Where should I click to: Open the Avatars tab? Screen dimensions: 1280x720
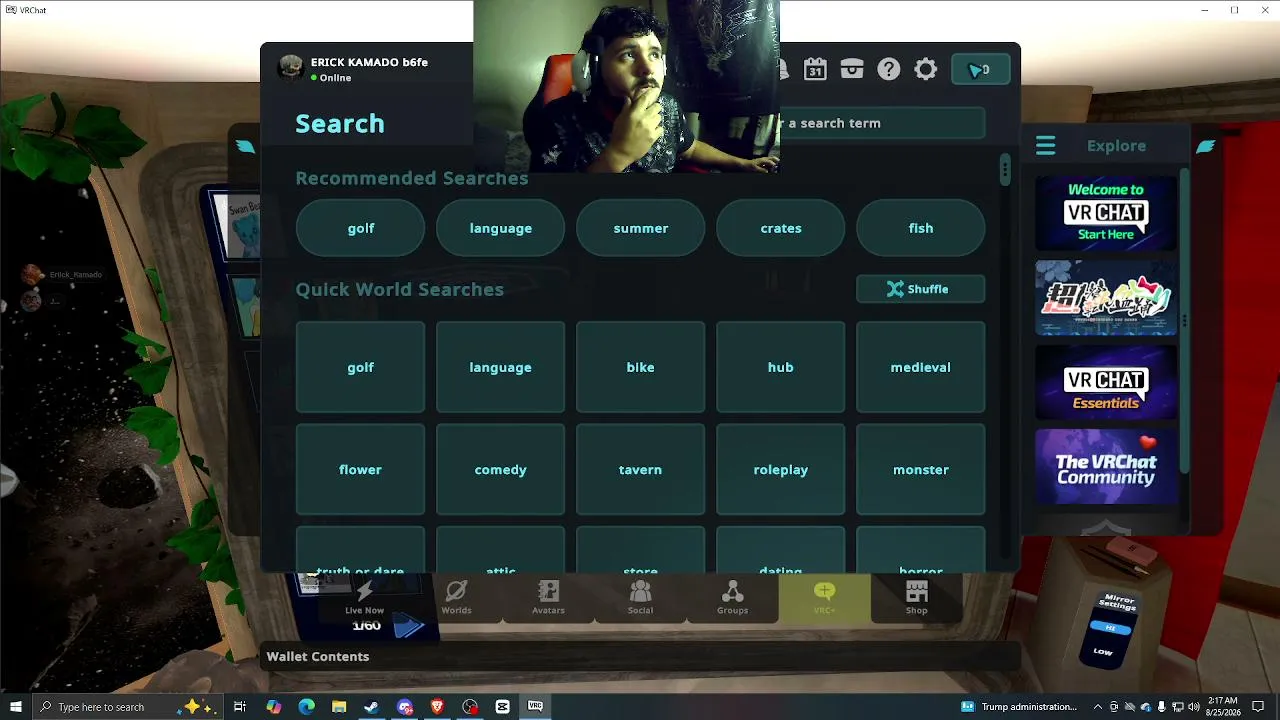[548, 598]
